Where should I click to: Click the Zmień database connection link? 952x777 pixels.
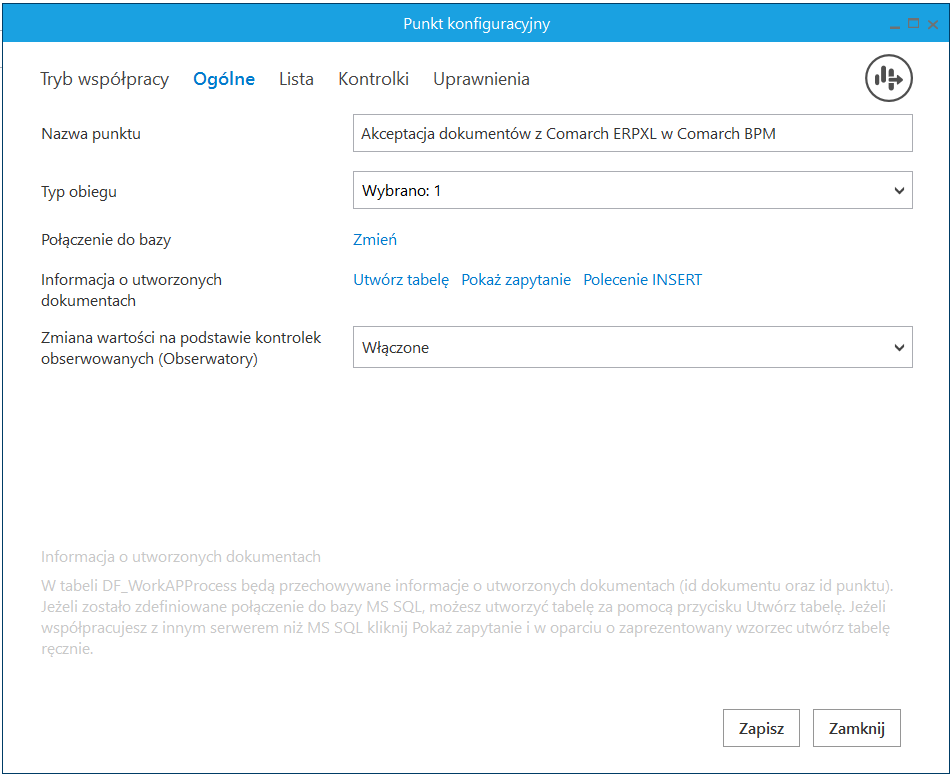point(375,239)
